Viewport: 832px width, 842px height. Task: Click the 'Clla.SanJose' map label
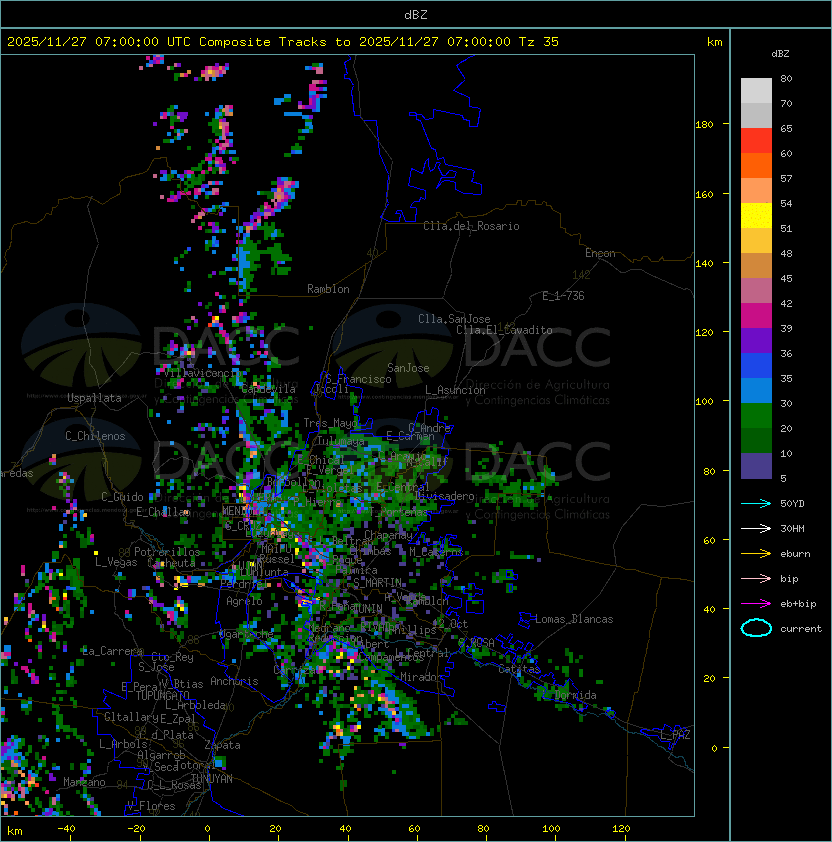tap(454, 319)
